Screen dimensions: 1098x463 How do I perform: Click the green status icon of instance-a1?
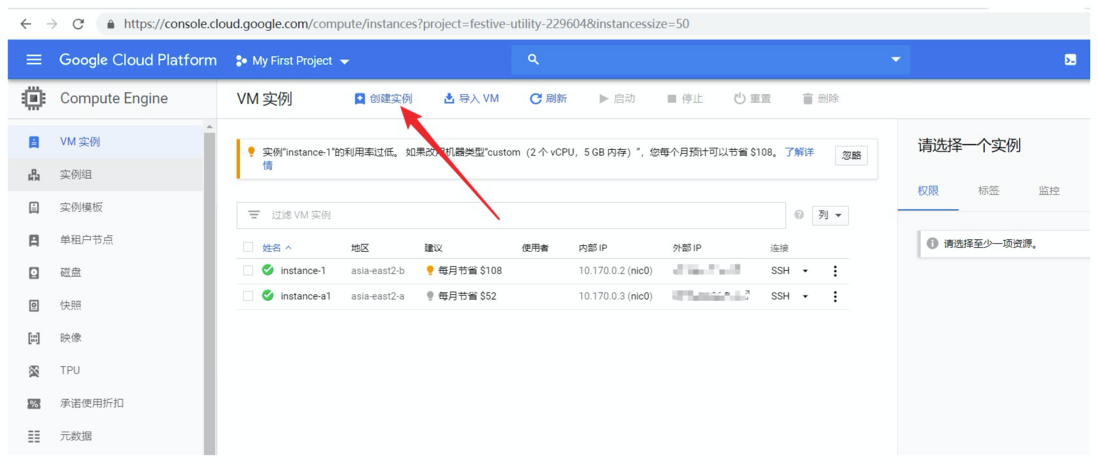point(267,296)
